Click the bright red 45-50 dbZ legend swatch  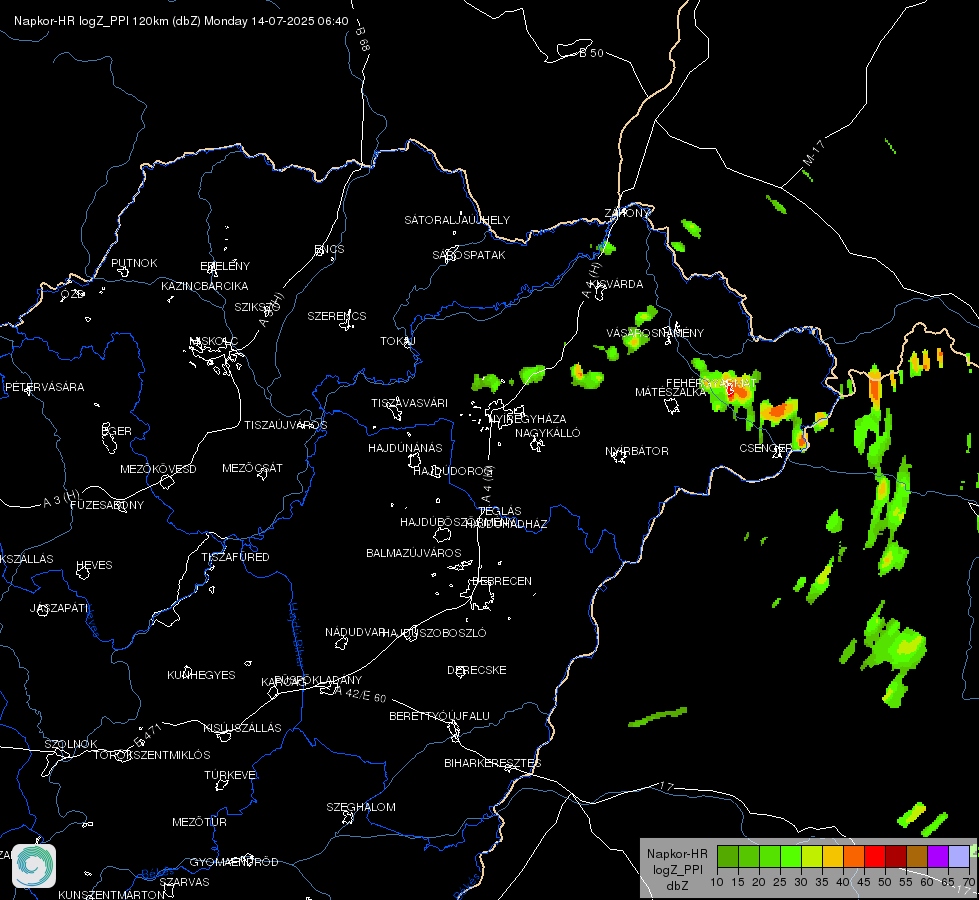pyautogui.click(x=875, y=857)
